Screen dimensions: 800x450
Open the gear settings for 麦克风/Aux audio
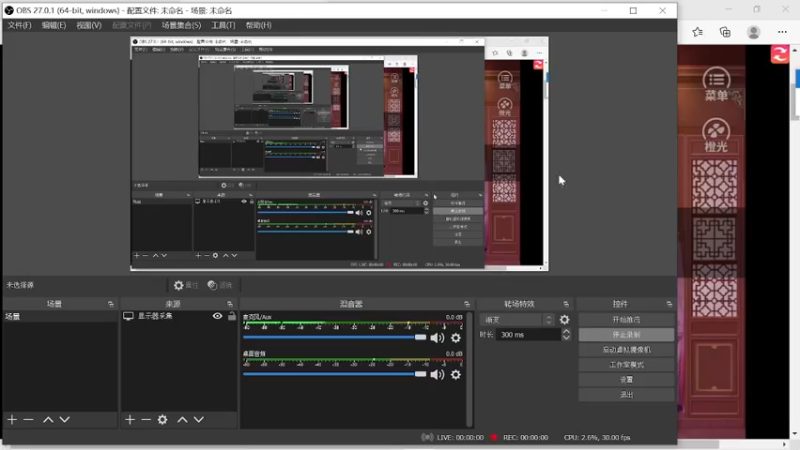(x=456, y=338)
